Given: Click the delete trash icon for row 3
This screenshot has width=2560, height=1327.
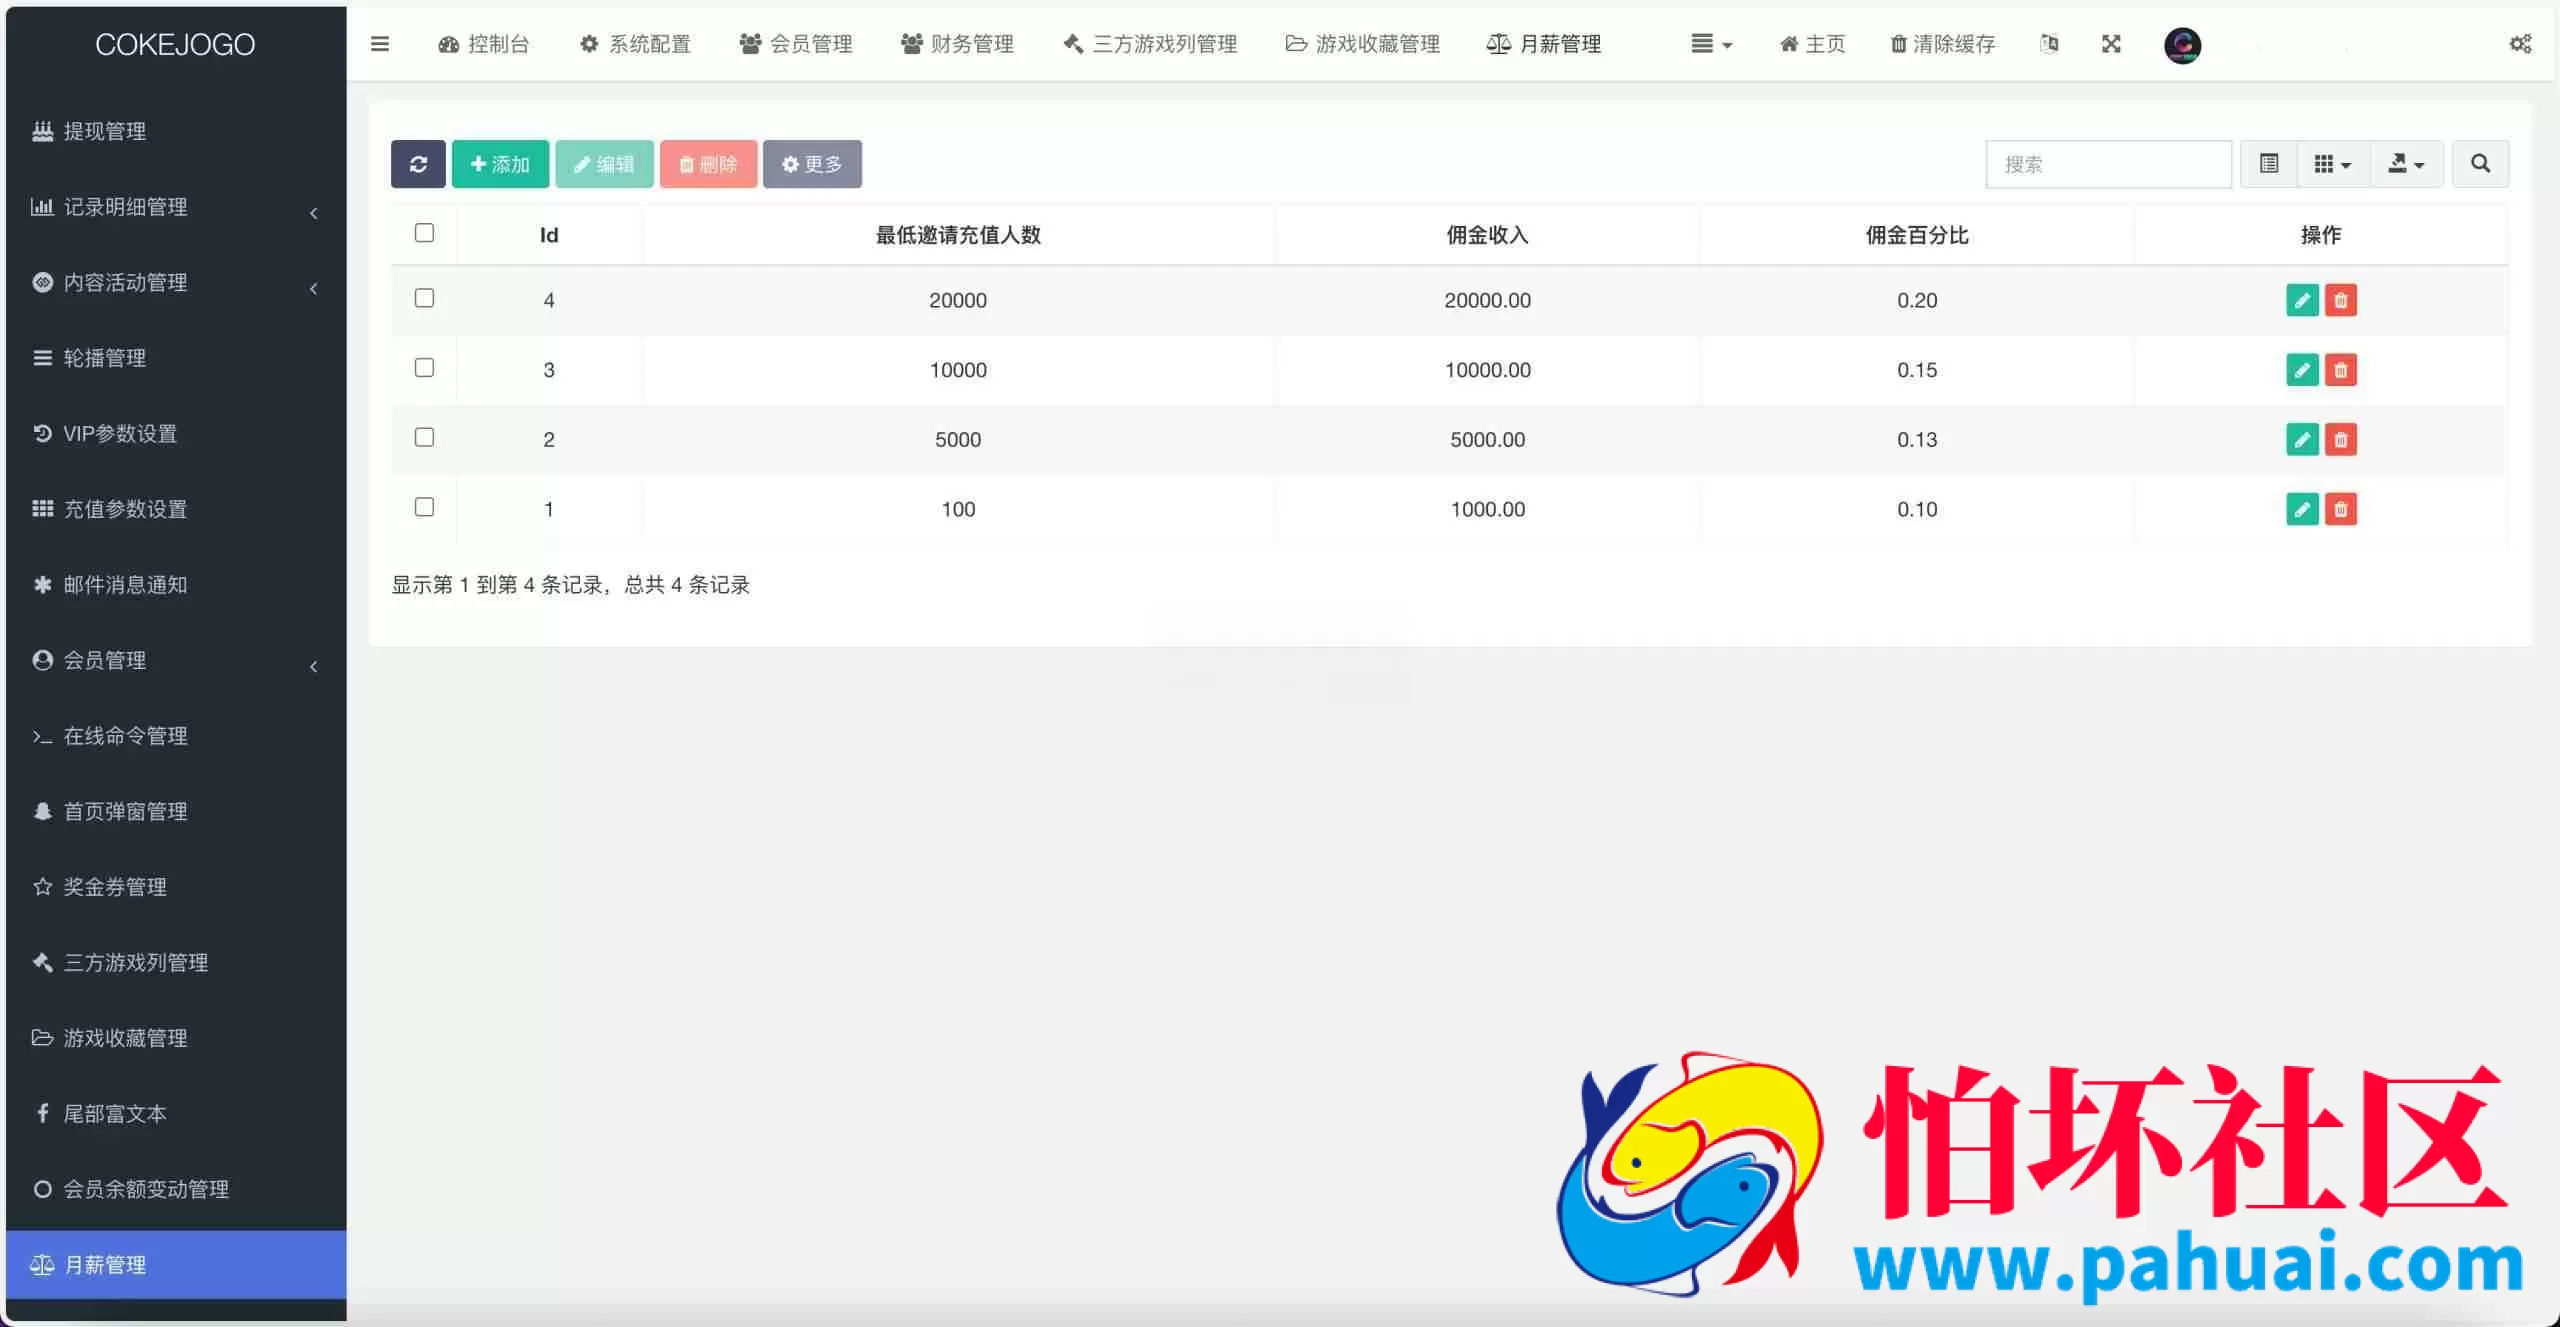Looking at the screenshot, I should click(x=2340, y=370).
